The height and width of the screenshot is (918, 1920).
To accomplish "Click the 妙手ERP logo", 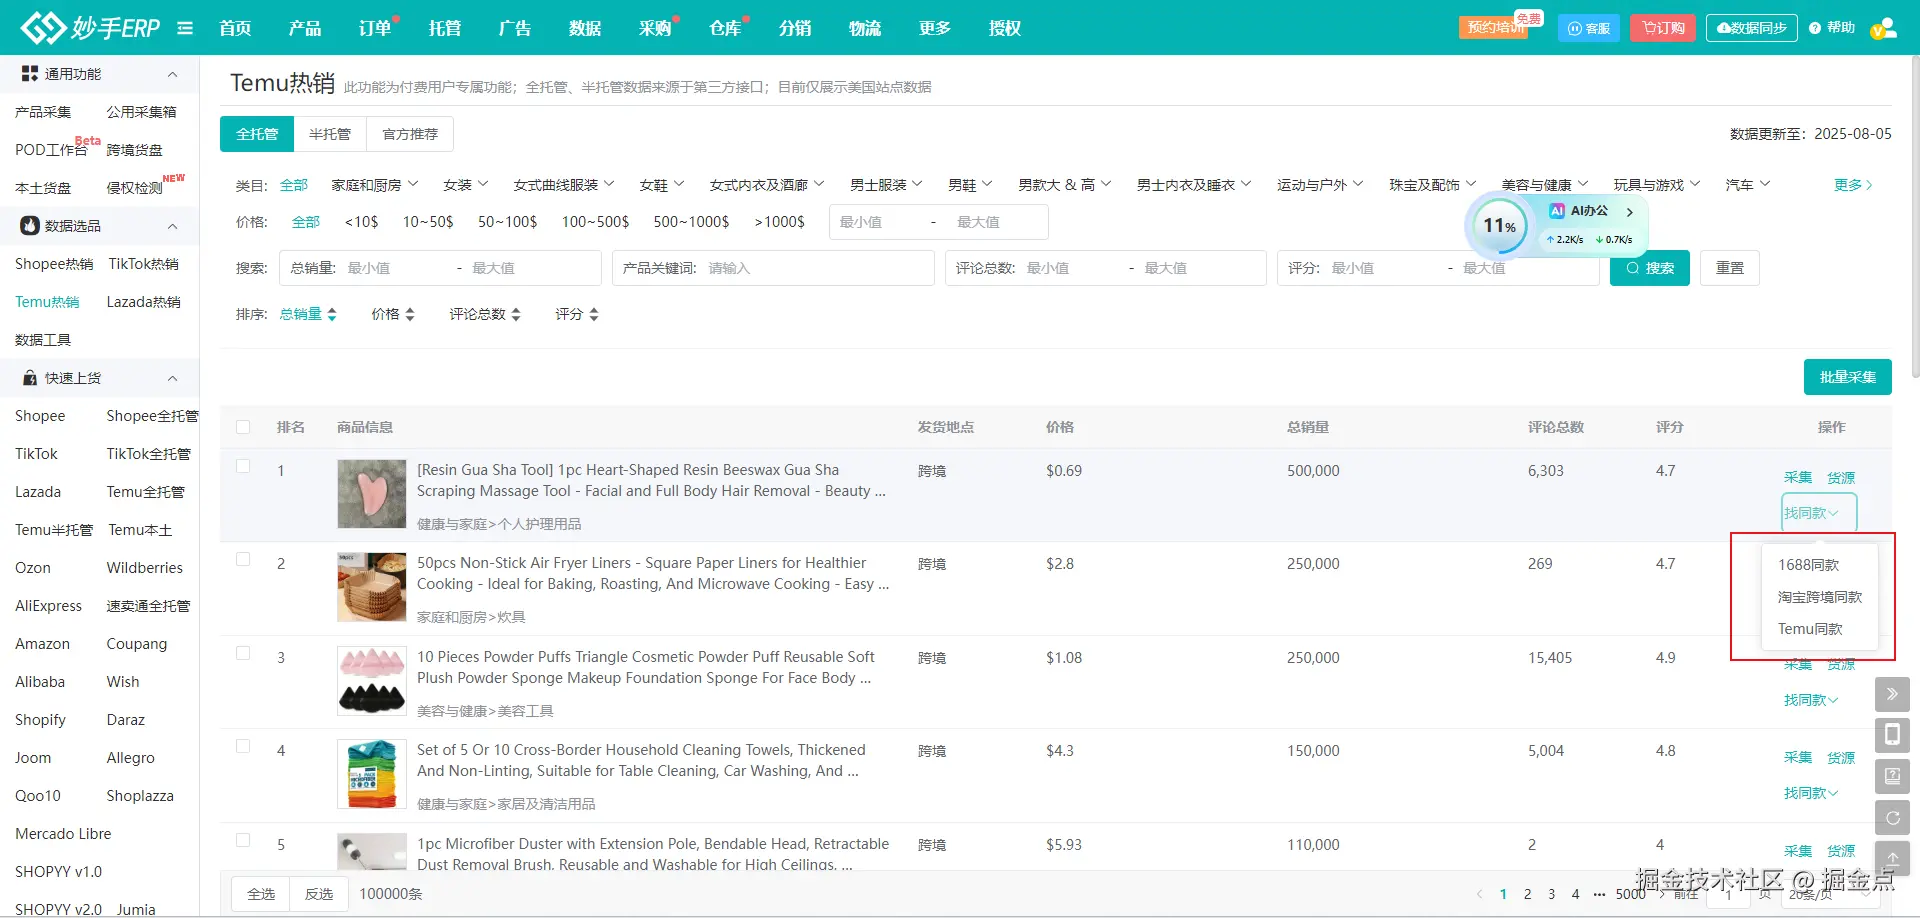I will coord(90,27).
